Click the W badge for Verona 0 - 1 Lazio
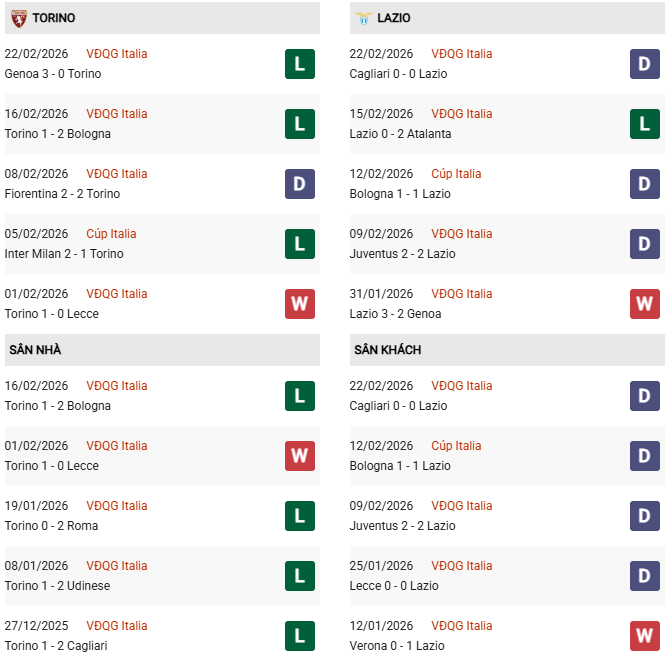 click(645, 636)
